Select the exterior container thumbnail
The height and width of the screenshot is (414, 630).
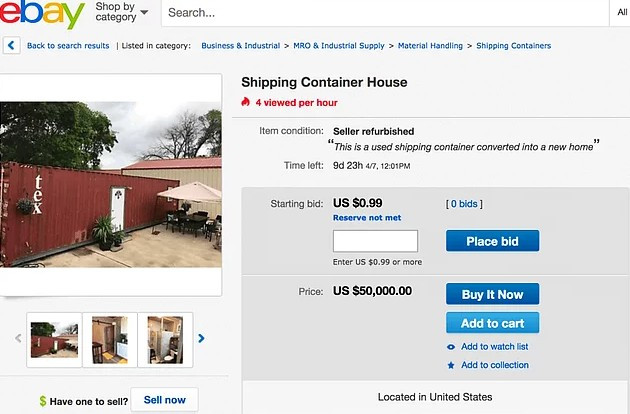[x=55, y=339]
